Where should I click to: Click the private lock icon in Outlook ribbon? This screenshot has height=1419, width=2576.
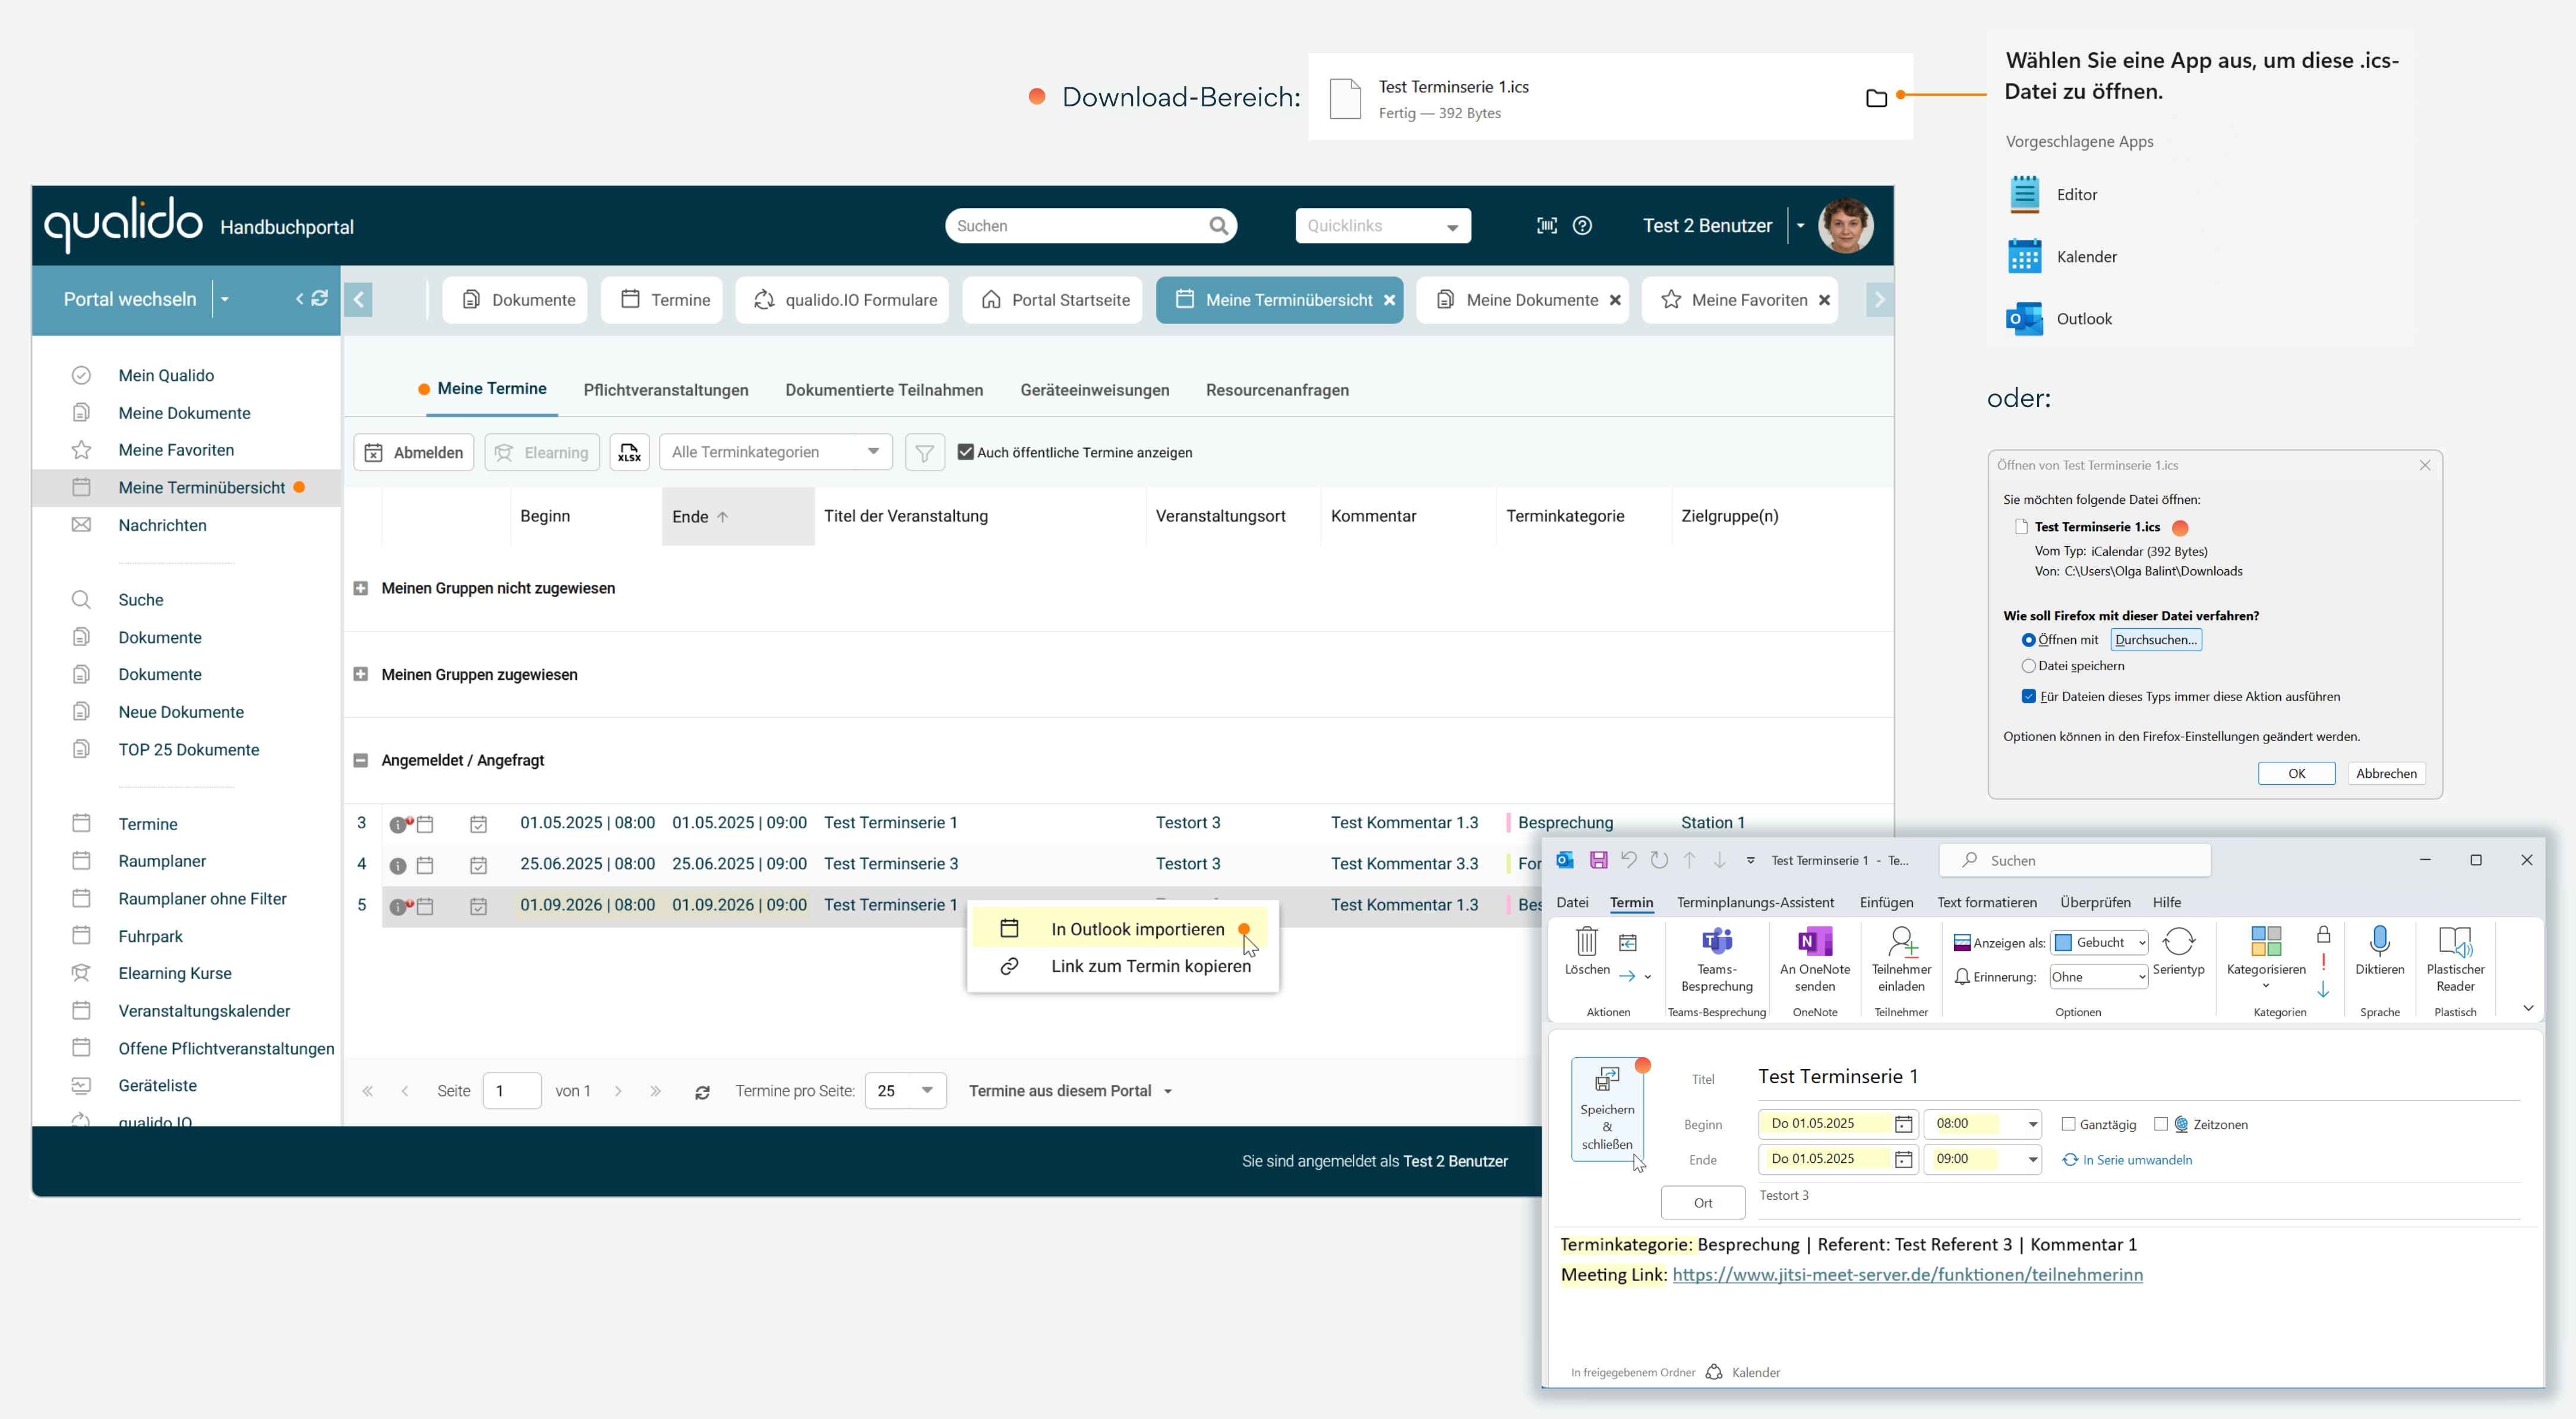pos(2323,935)
